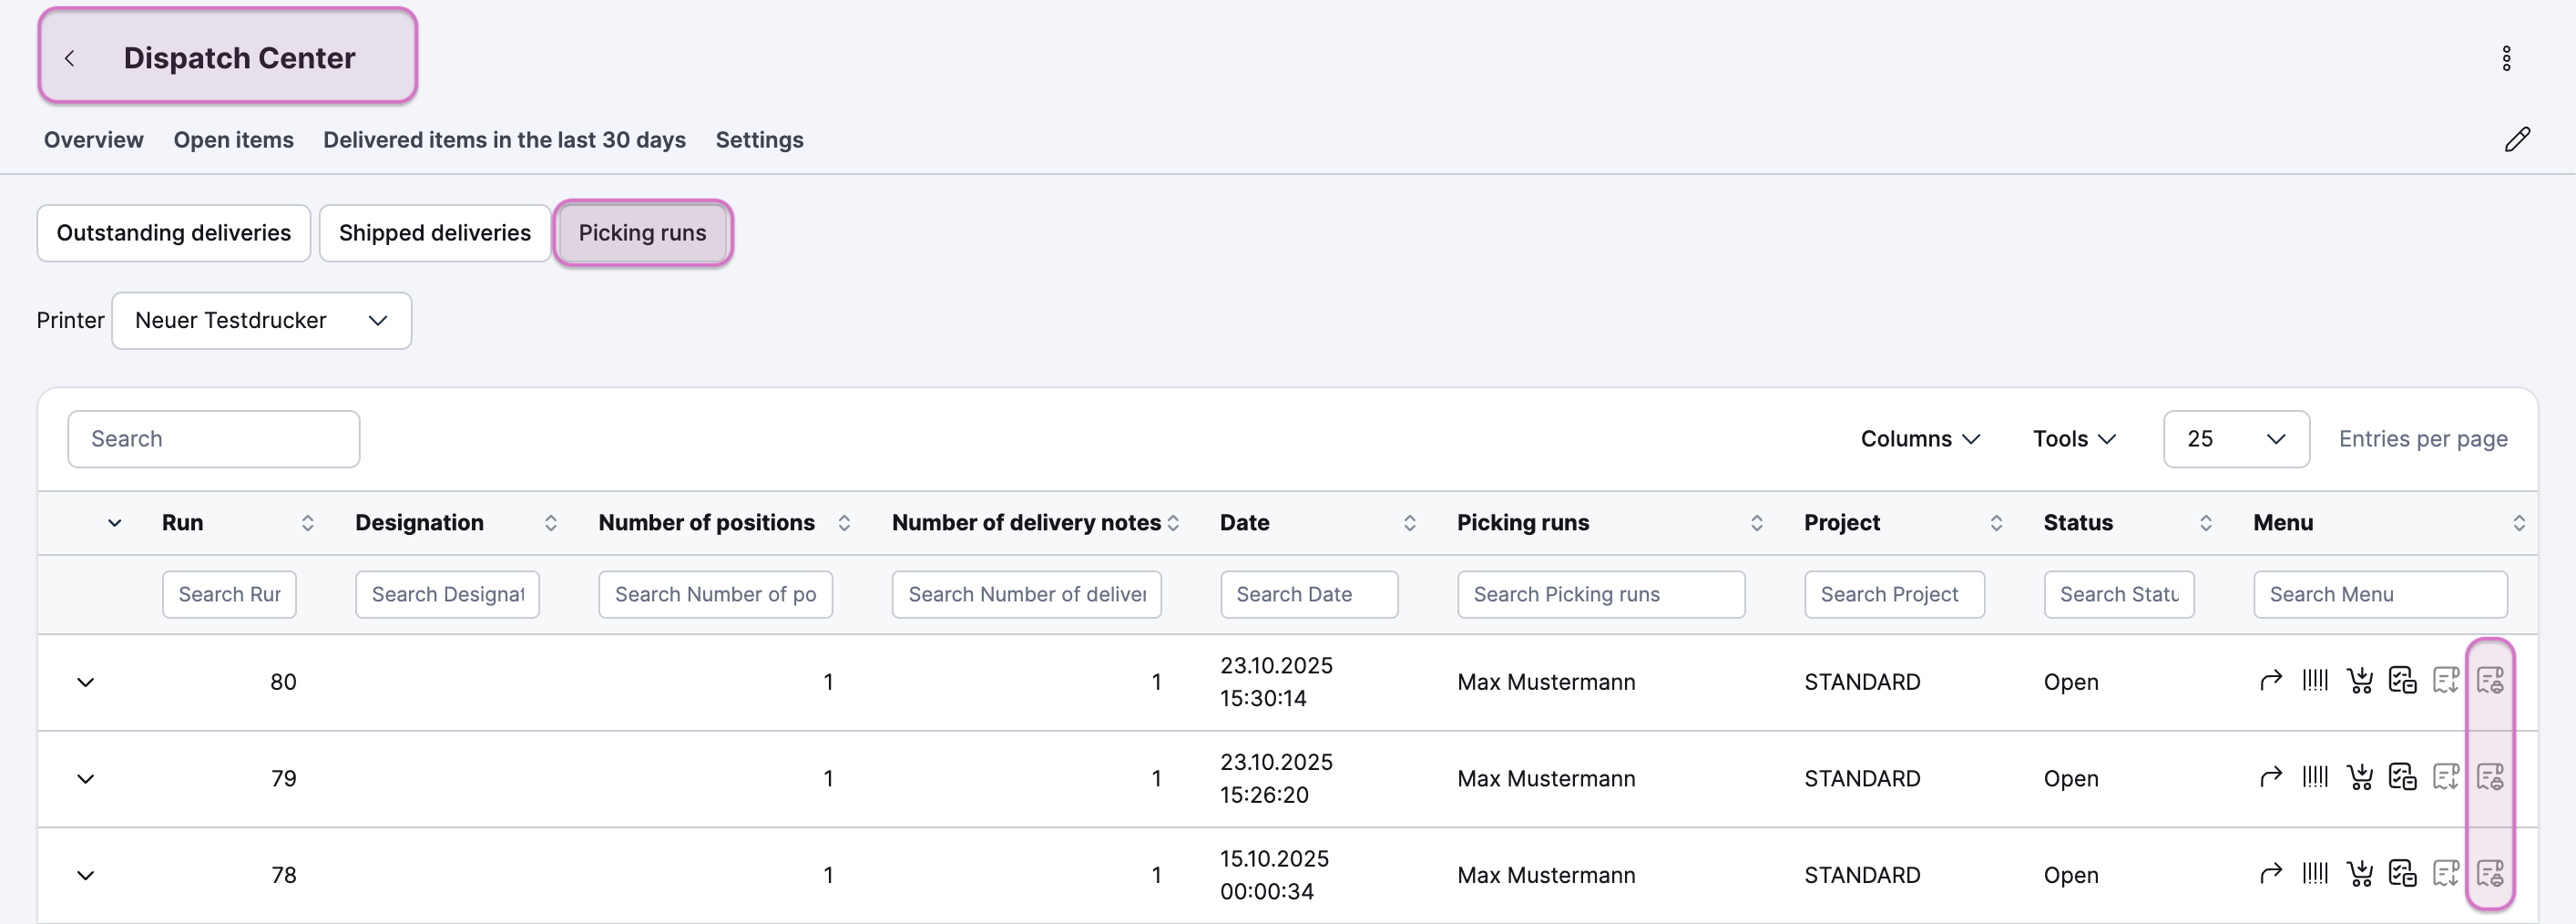The height and width of the screenshot is (924, 2576).
Task: Change the entries per page dropdown
Action: click(x=2235, y=439)
